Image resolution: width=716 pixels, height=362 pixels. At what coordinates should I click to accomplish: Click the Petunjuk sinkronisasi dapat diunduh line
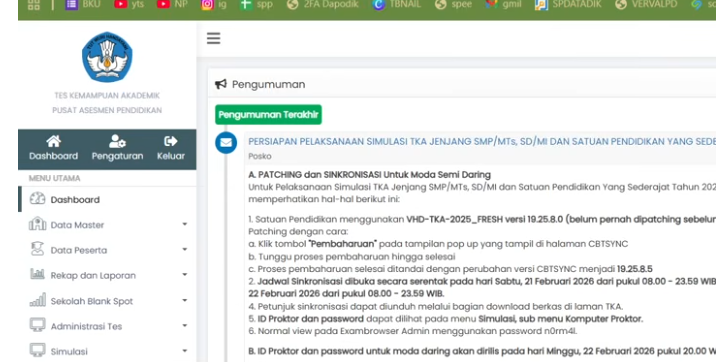pos(436,306)
